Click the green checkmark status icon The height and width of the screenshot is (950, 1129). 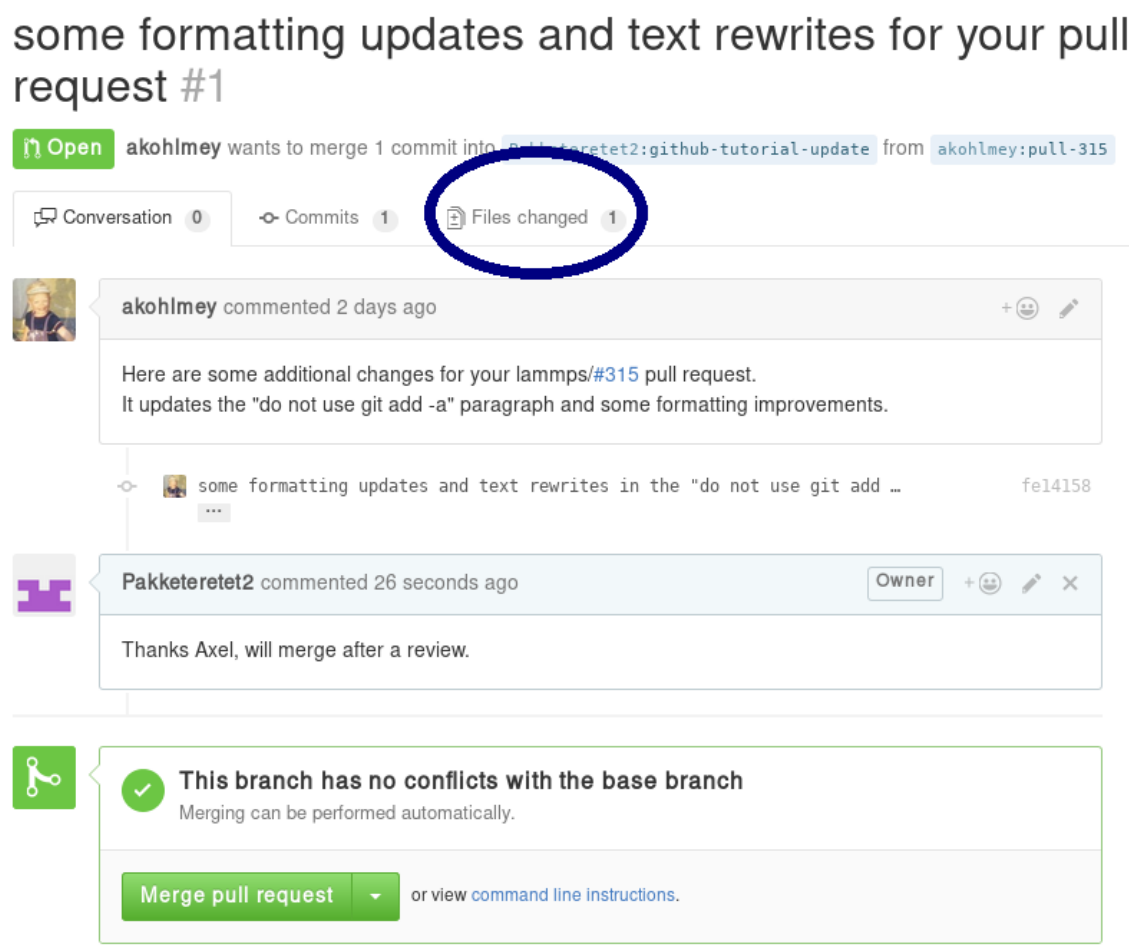click(143, 790)
